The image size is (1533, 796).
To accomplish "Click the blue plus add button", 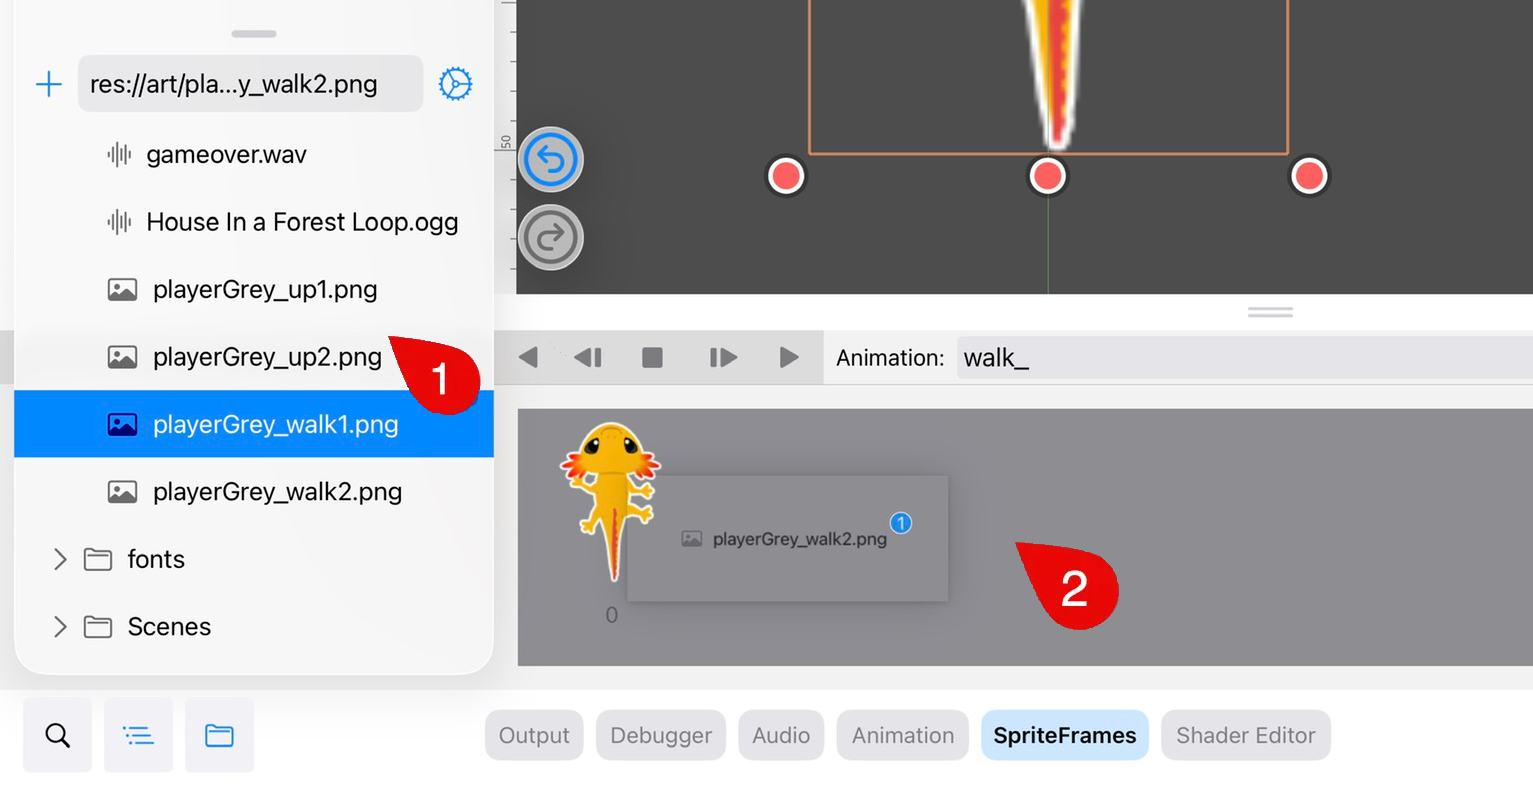I will (x=49, y=84).
